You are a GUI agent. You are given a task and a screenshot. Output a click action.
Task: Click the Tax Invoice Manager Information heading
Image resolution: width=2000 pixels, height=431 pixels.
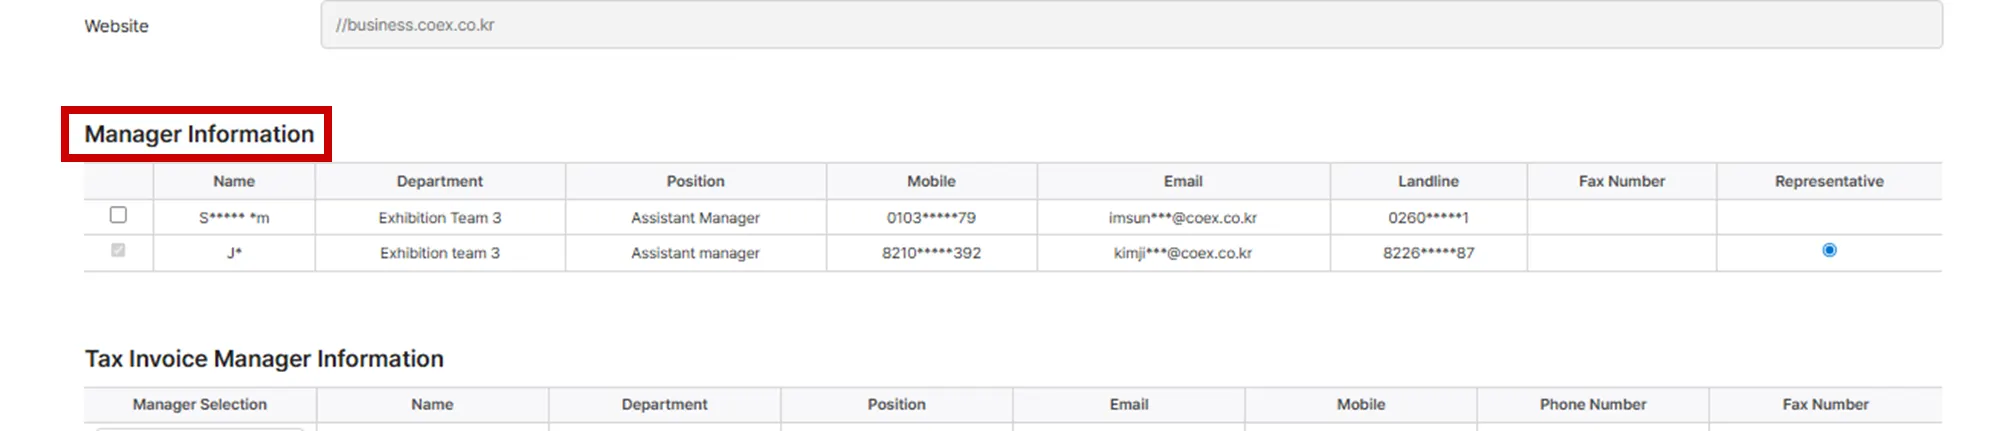pyautogui.click(x=264, y=358)
